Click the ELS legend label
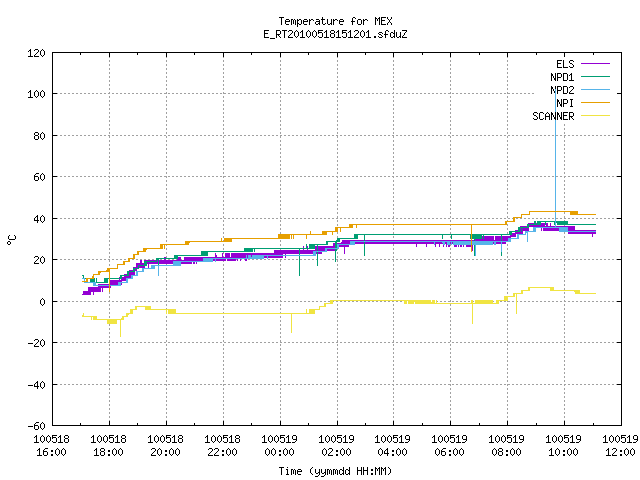 point(565,64)
